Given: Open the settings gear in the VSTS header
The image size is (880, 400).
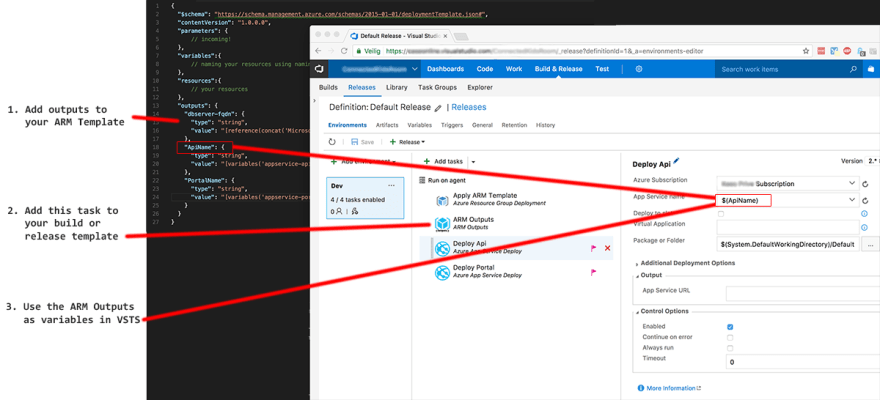Looking at the screenshot, I should 639,69.
